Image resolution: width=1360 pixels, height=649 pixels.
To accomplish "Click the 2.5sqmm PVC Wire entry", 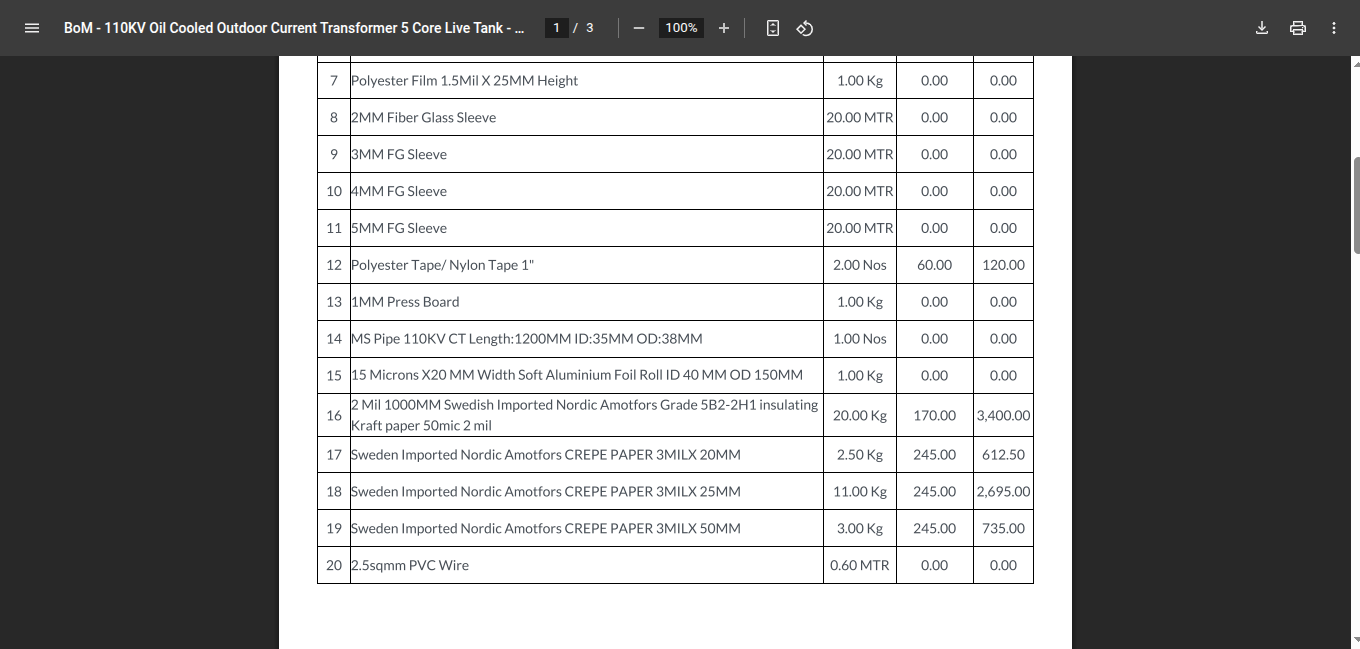I will tap(409, 566).
